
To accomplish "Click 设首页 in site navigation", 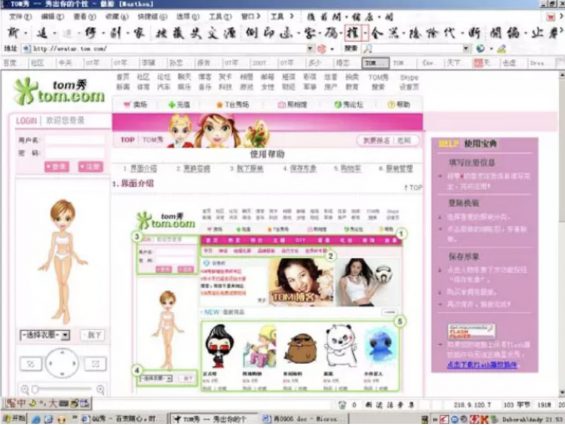I will (x=409, y=87).
